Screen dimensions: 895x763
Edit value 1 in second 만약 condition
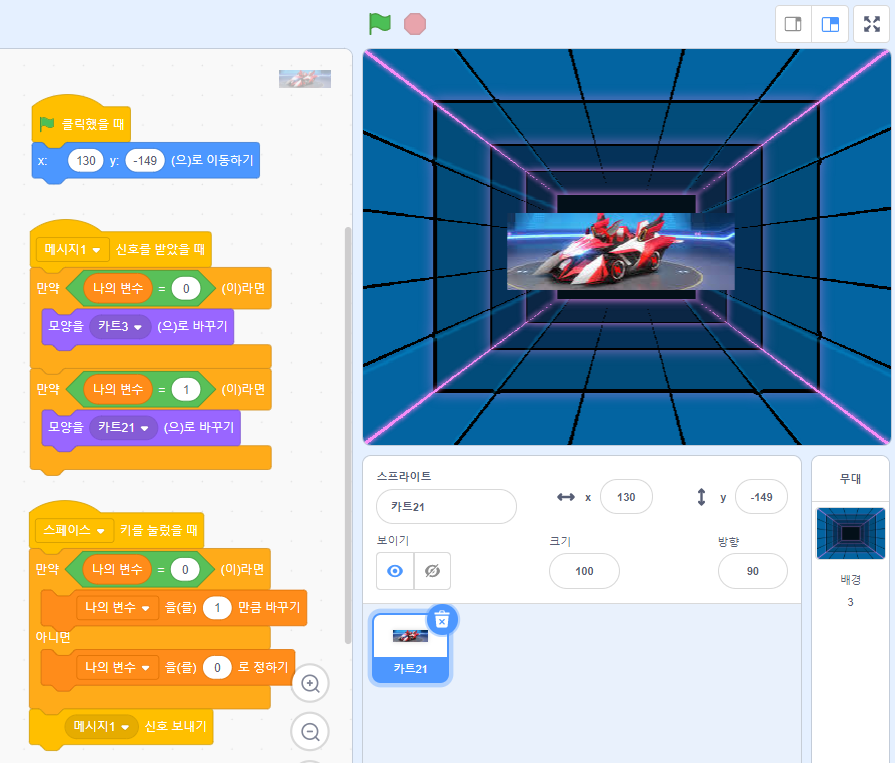point(186,390)
